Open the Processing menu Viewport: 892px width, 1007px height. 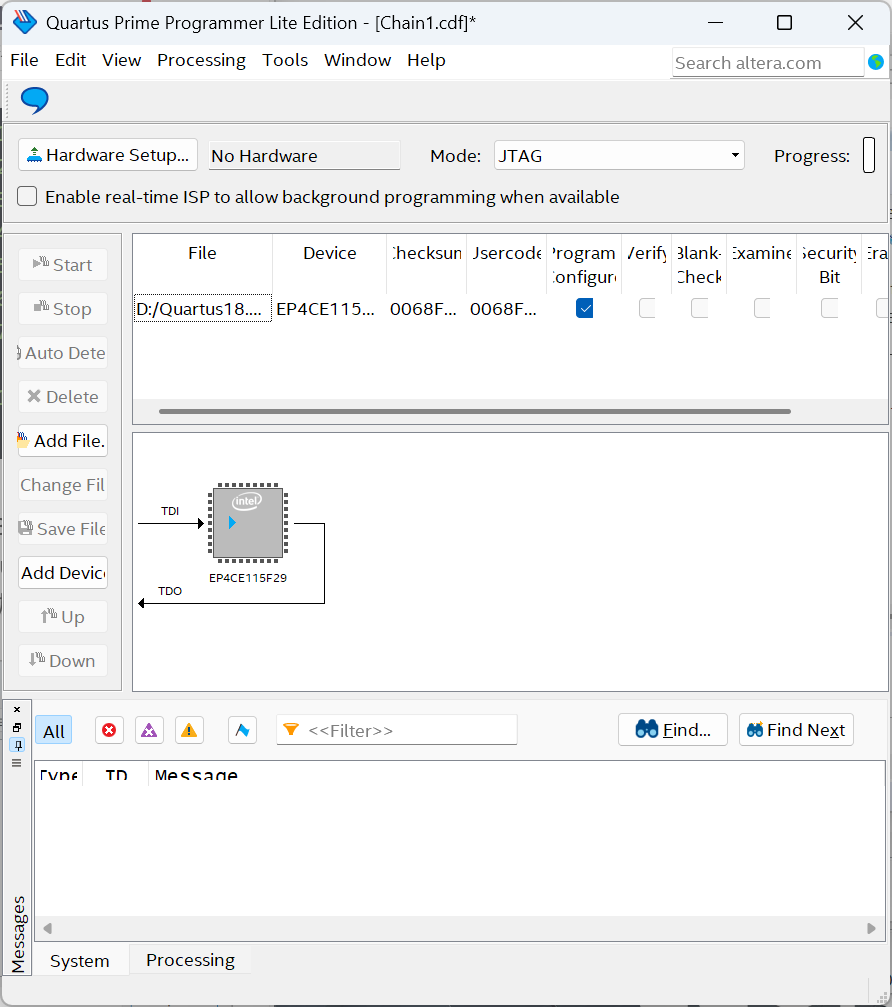click(x=202, y=60)
